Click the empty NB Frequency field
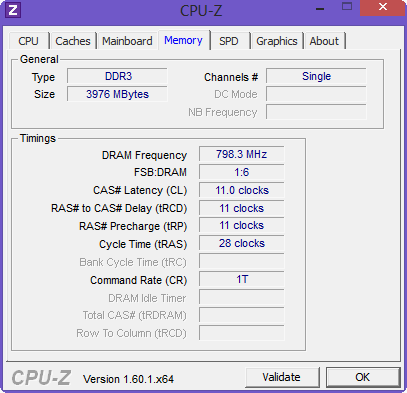 click(316, 112)
